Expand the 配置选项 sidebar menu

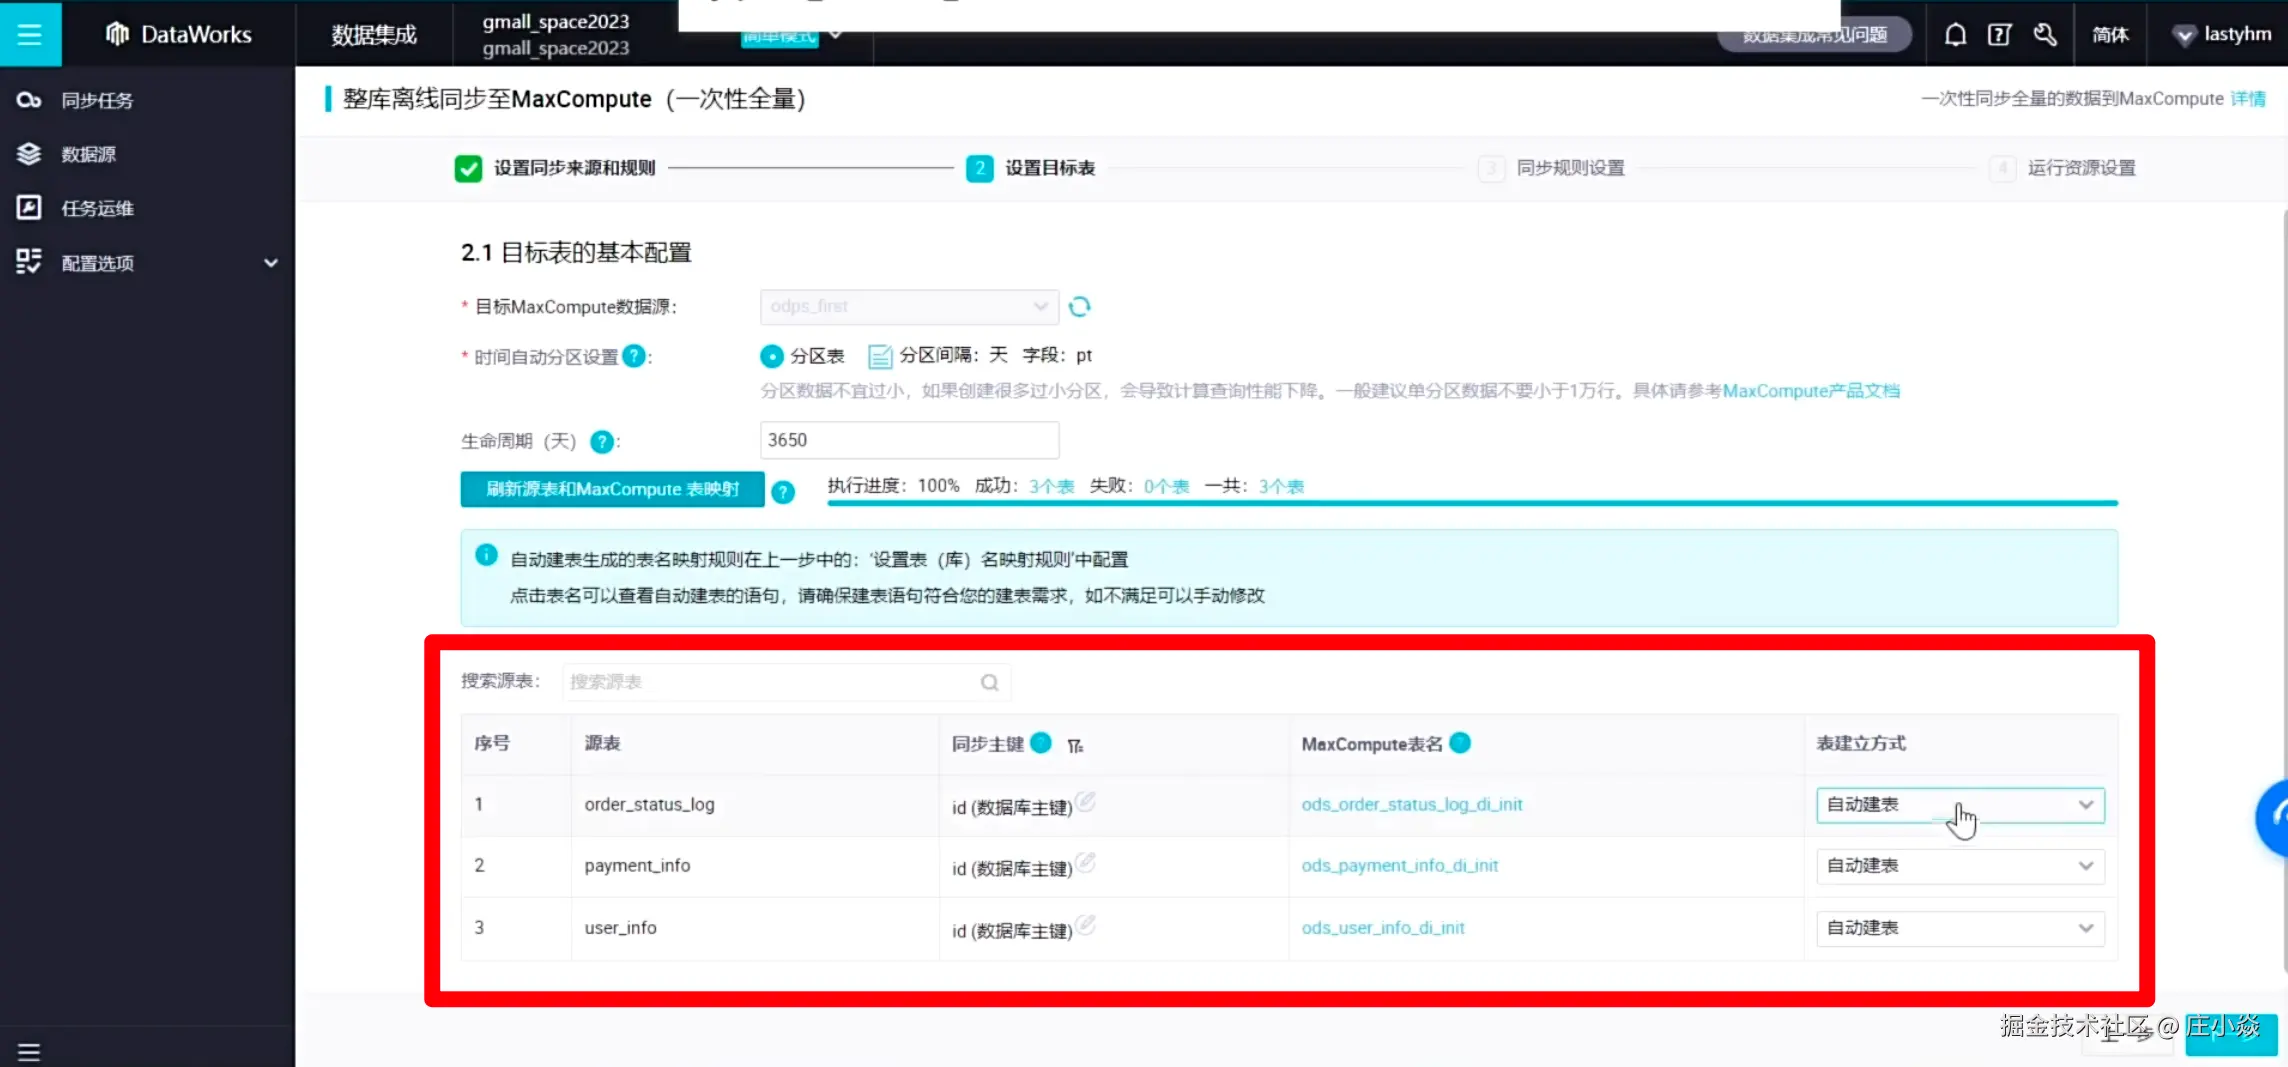point(270,263)
